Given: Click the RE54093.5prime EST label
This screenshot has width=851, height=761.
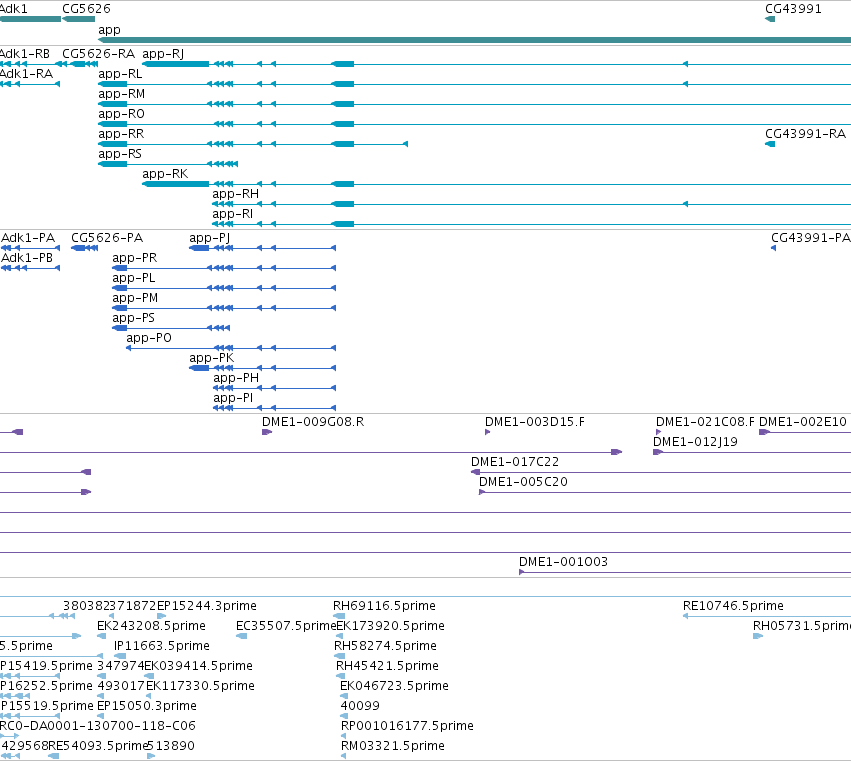Looking at the screenshot, I should pyautogui.click(x=98, y=746).
